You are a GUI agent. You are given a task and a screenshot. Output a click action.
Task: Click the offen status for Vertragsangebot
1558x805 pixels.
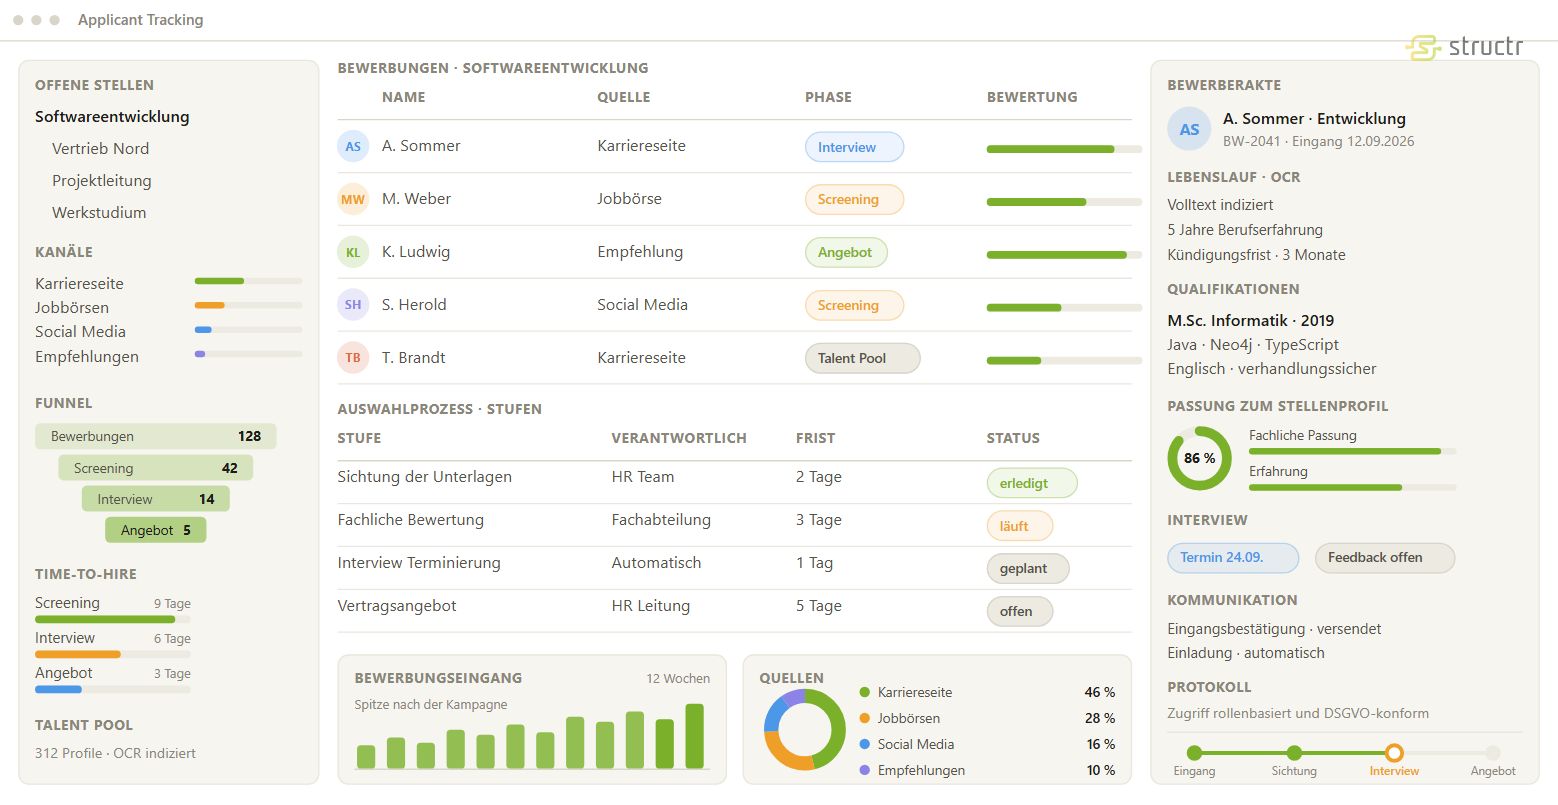point(1020,611)
